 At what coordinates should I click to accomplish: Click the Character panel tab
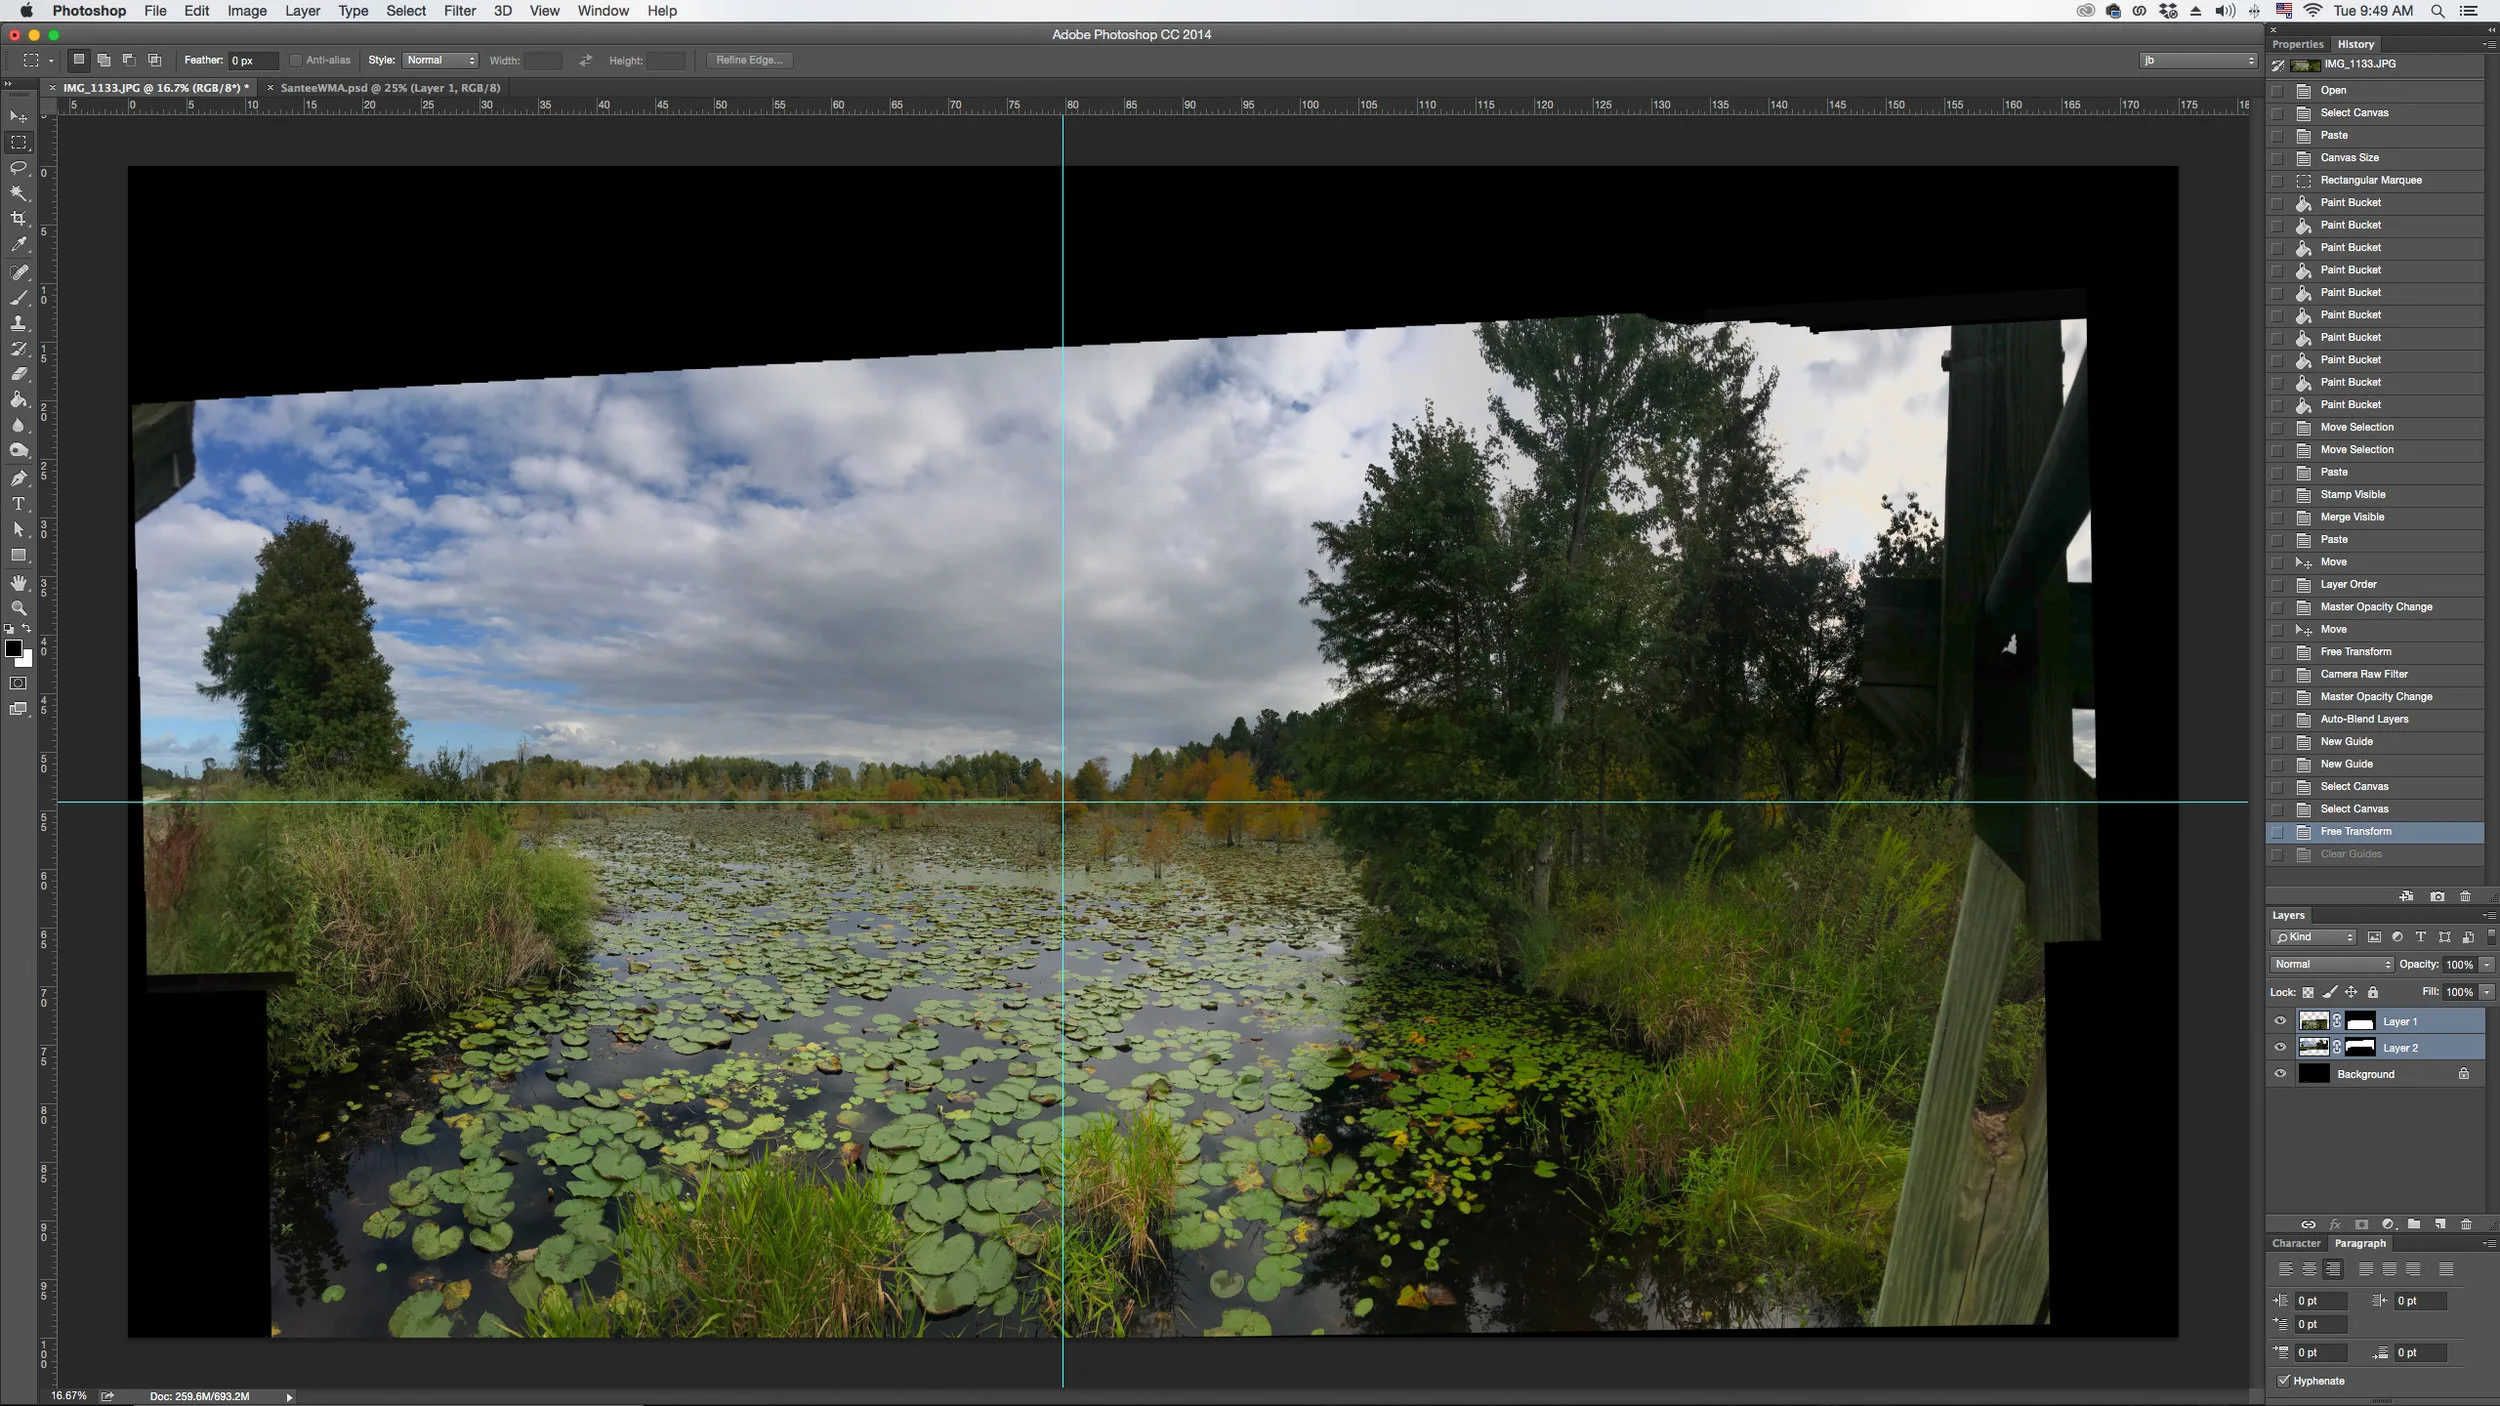point(2295,1244)
